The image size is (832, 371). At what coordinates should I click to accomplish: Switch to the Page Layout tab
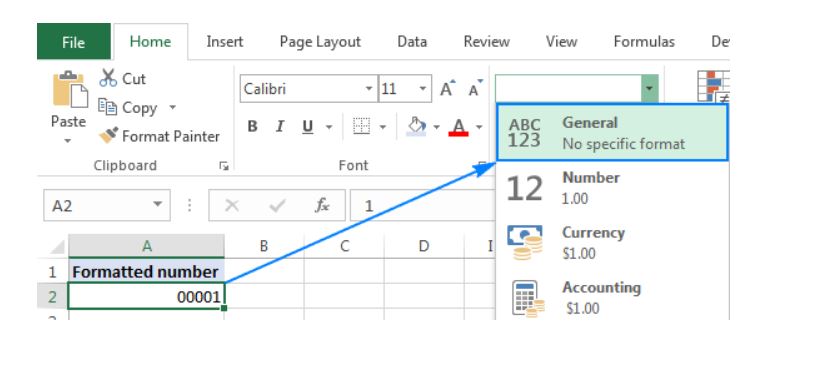point(320,42)
